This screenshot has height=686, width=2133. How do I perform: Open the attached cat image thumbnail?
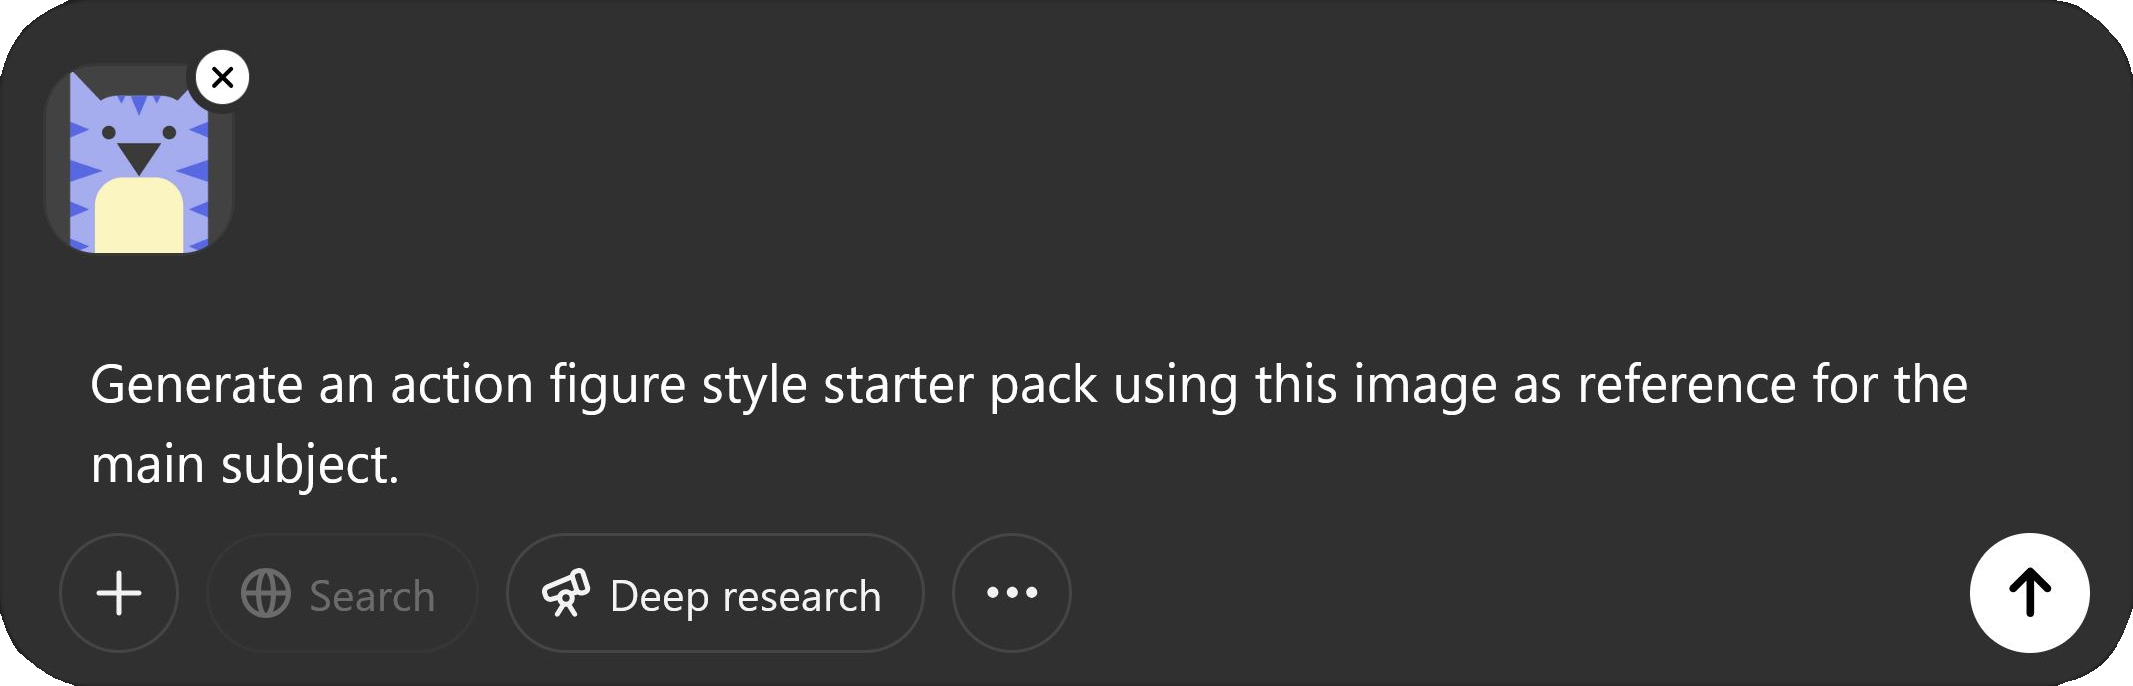tap(138, 160)
